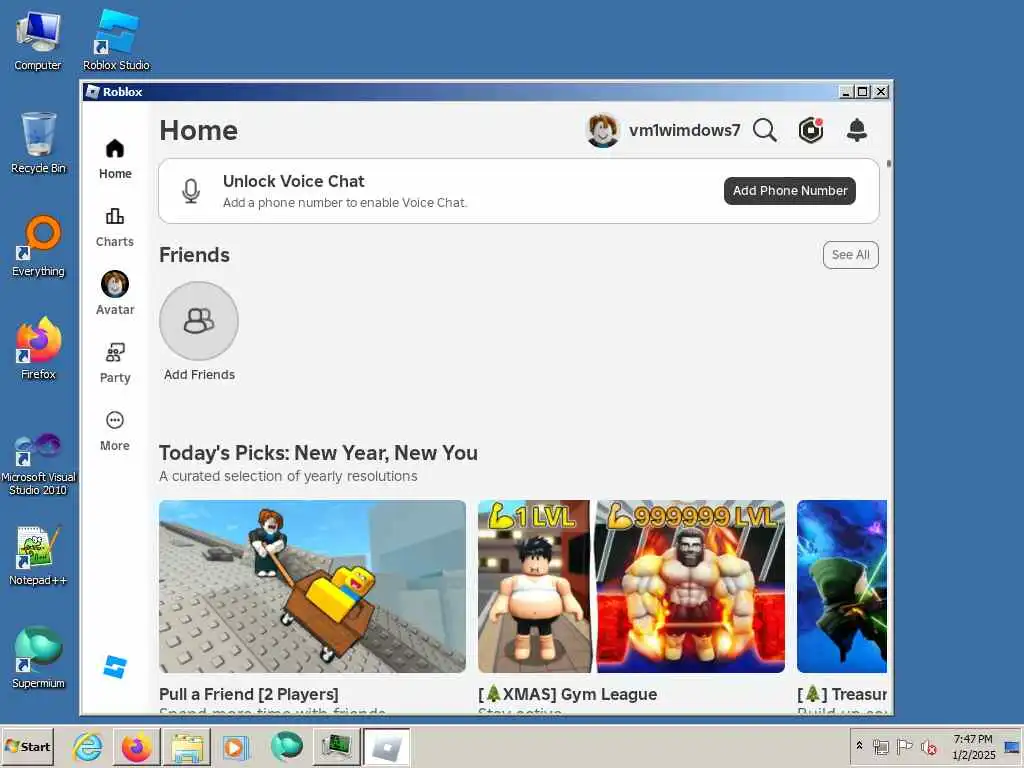
Task: Select the Roblox Studio desktop shortcut
Action: pos(116,40)
